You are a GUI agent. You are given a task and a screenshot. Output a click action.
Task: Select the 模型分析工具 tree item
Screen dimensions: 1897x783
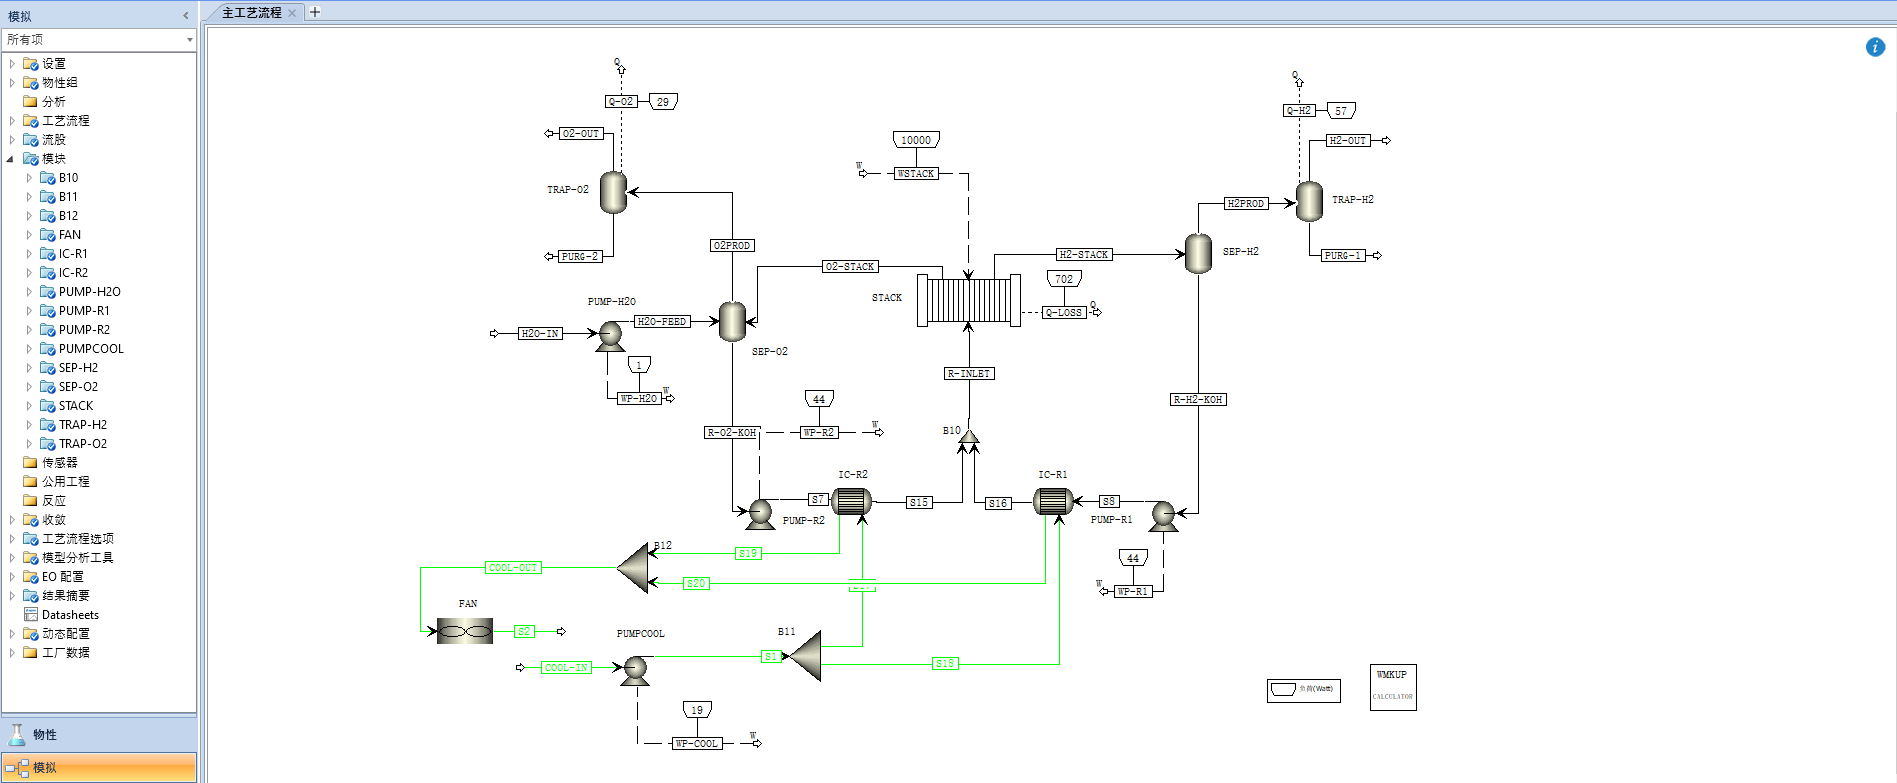[78, 558]
